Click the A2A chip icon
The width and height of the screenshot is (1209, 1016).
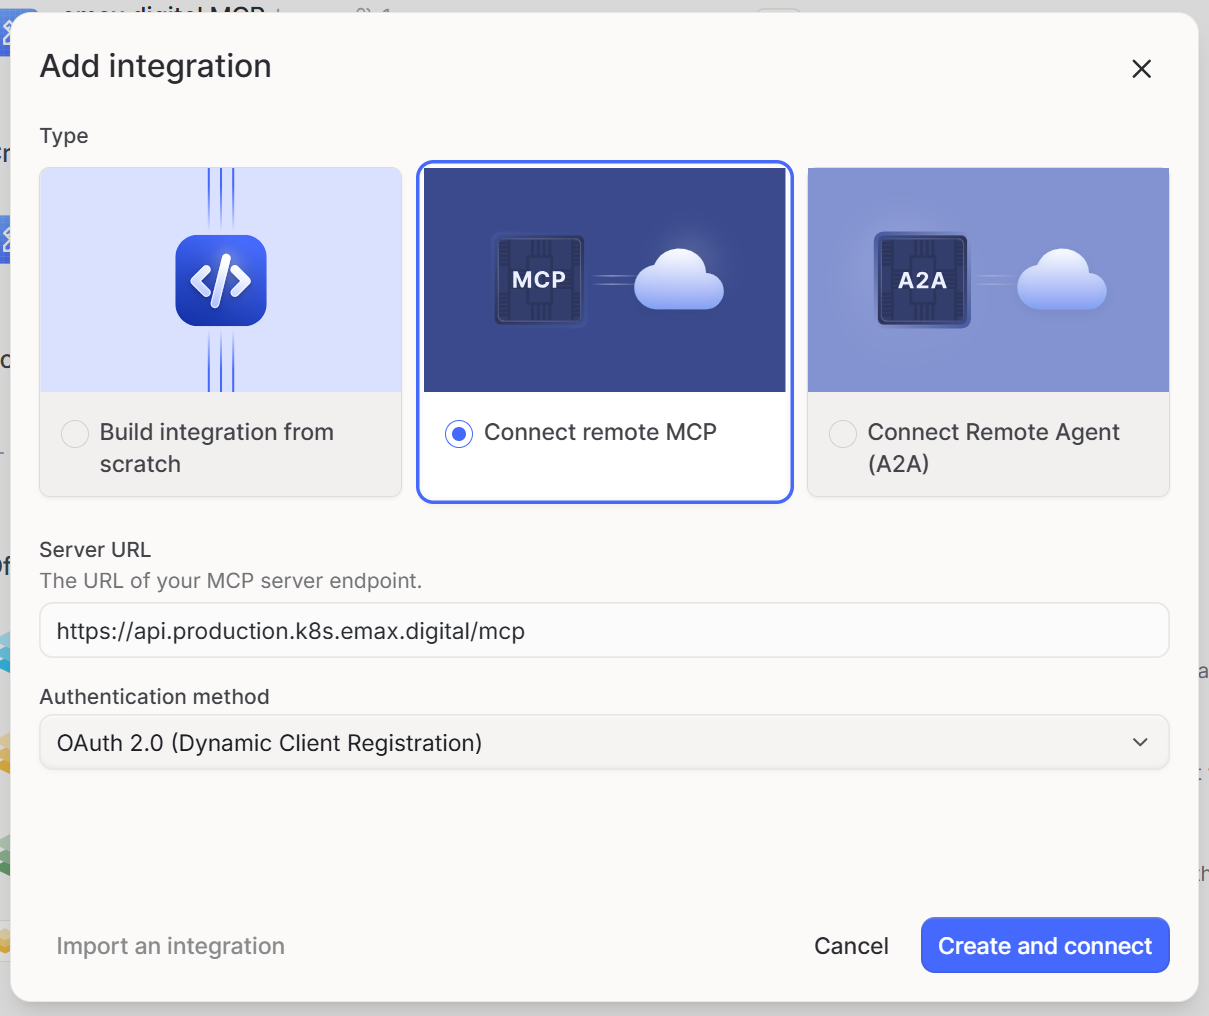click(922, 280)
